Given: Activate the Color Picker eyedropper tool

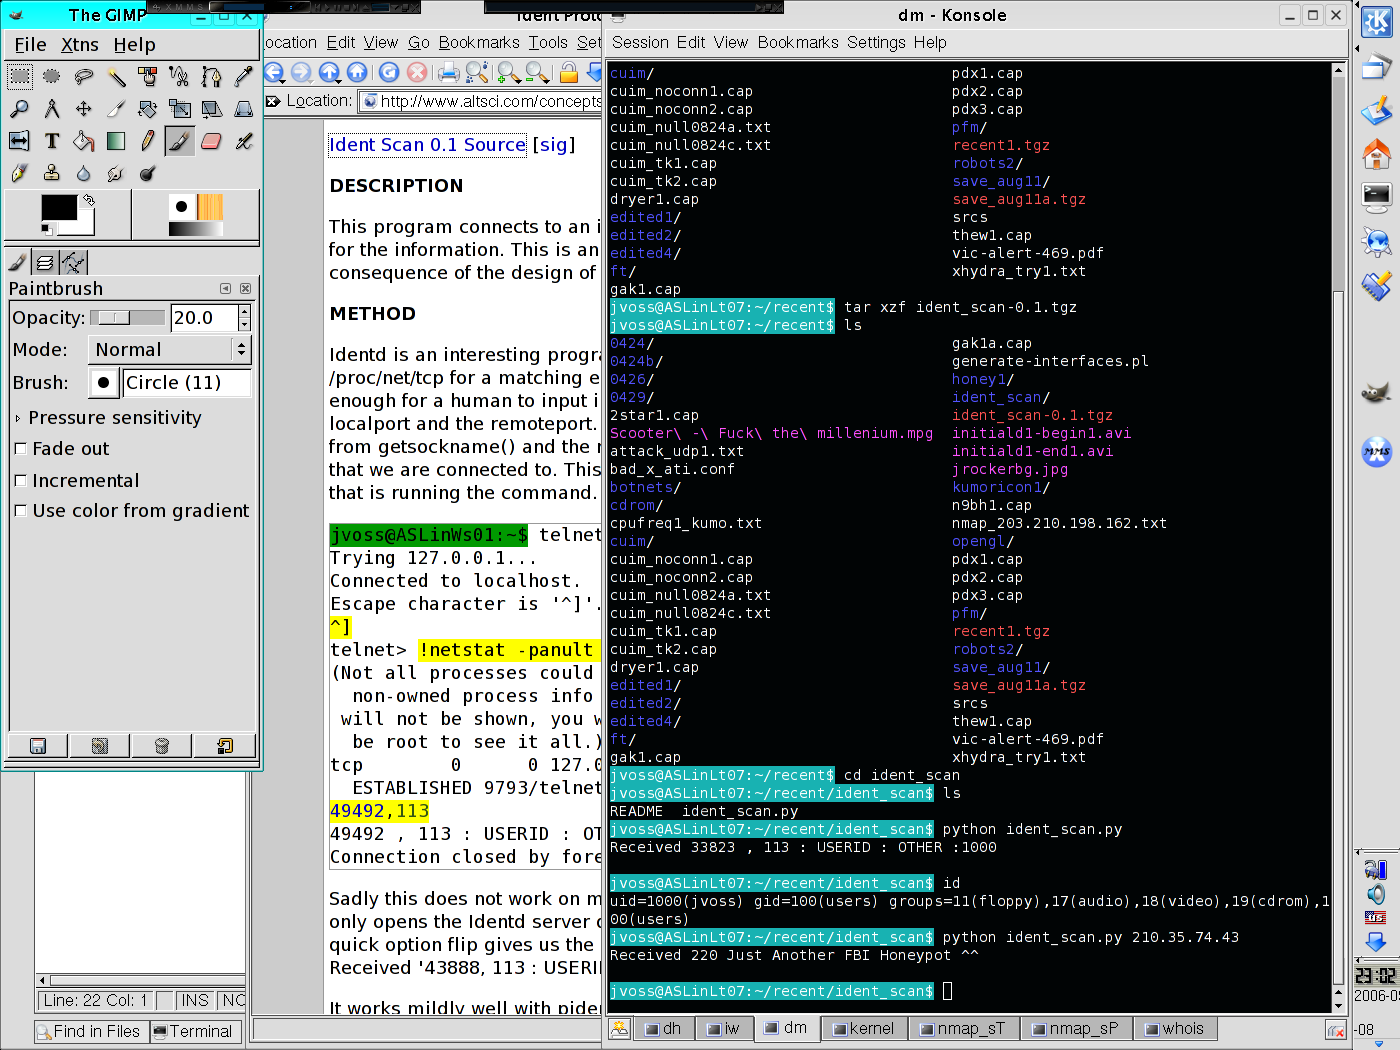Looking at the screenshot, I should [243, 77].
